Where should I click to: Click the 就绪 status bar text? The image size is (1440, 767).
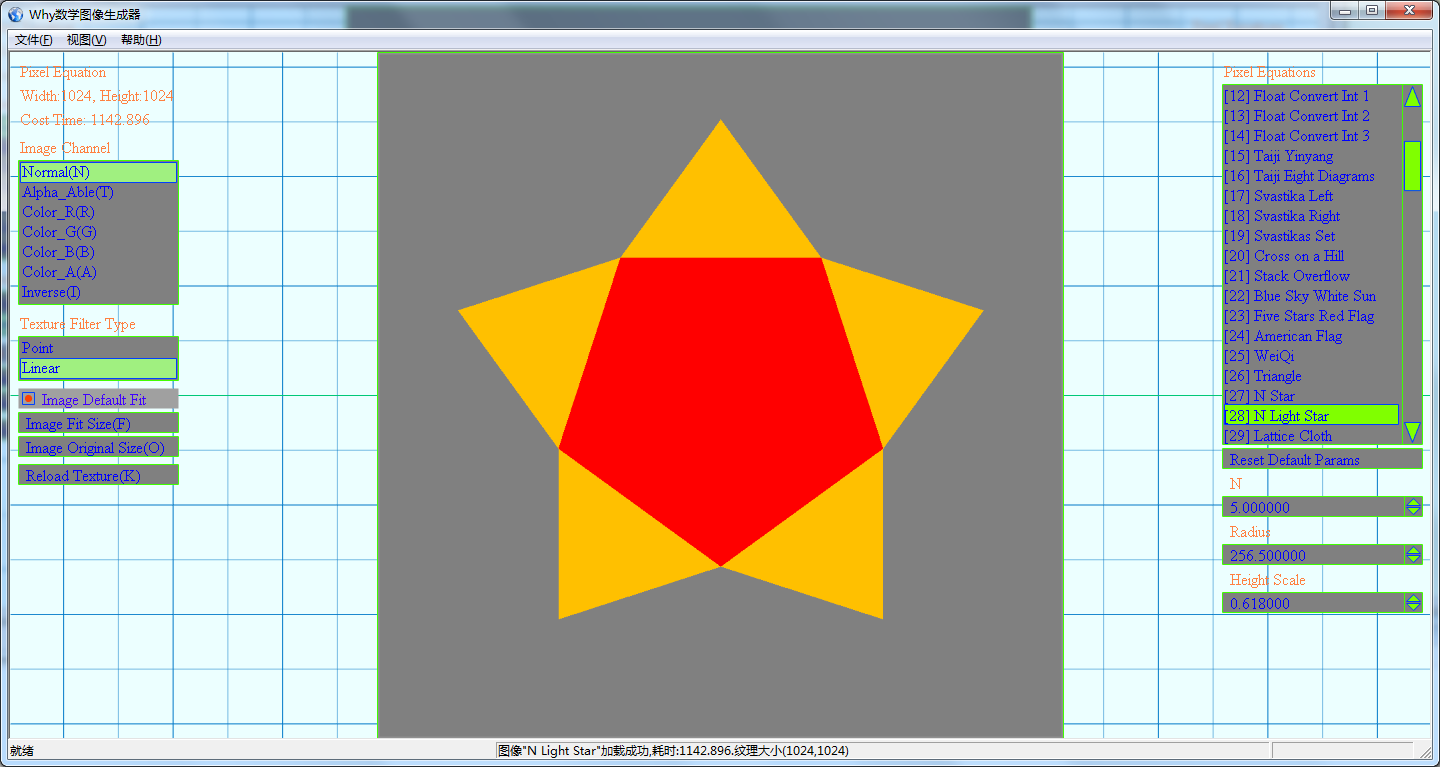tap(21, 750)
